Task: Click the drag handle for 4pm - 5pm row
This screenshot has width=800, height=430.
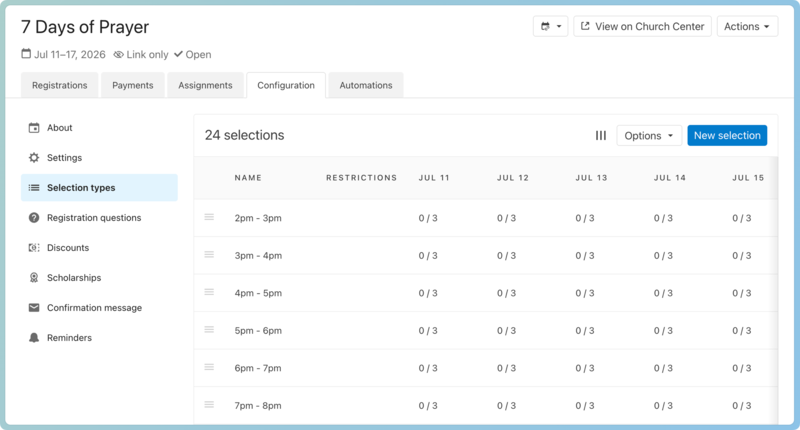Action: pos(209,292)
